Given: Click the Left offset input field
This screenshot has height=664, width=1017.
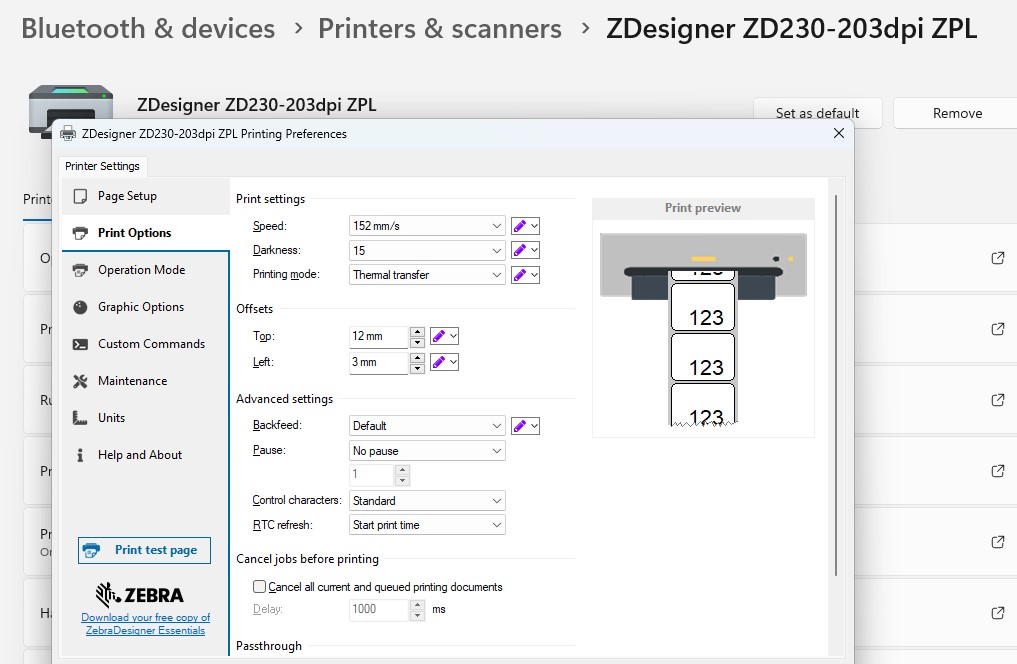Looking at the screenshot, I should coord(378,362).
